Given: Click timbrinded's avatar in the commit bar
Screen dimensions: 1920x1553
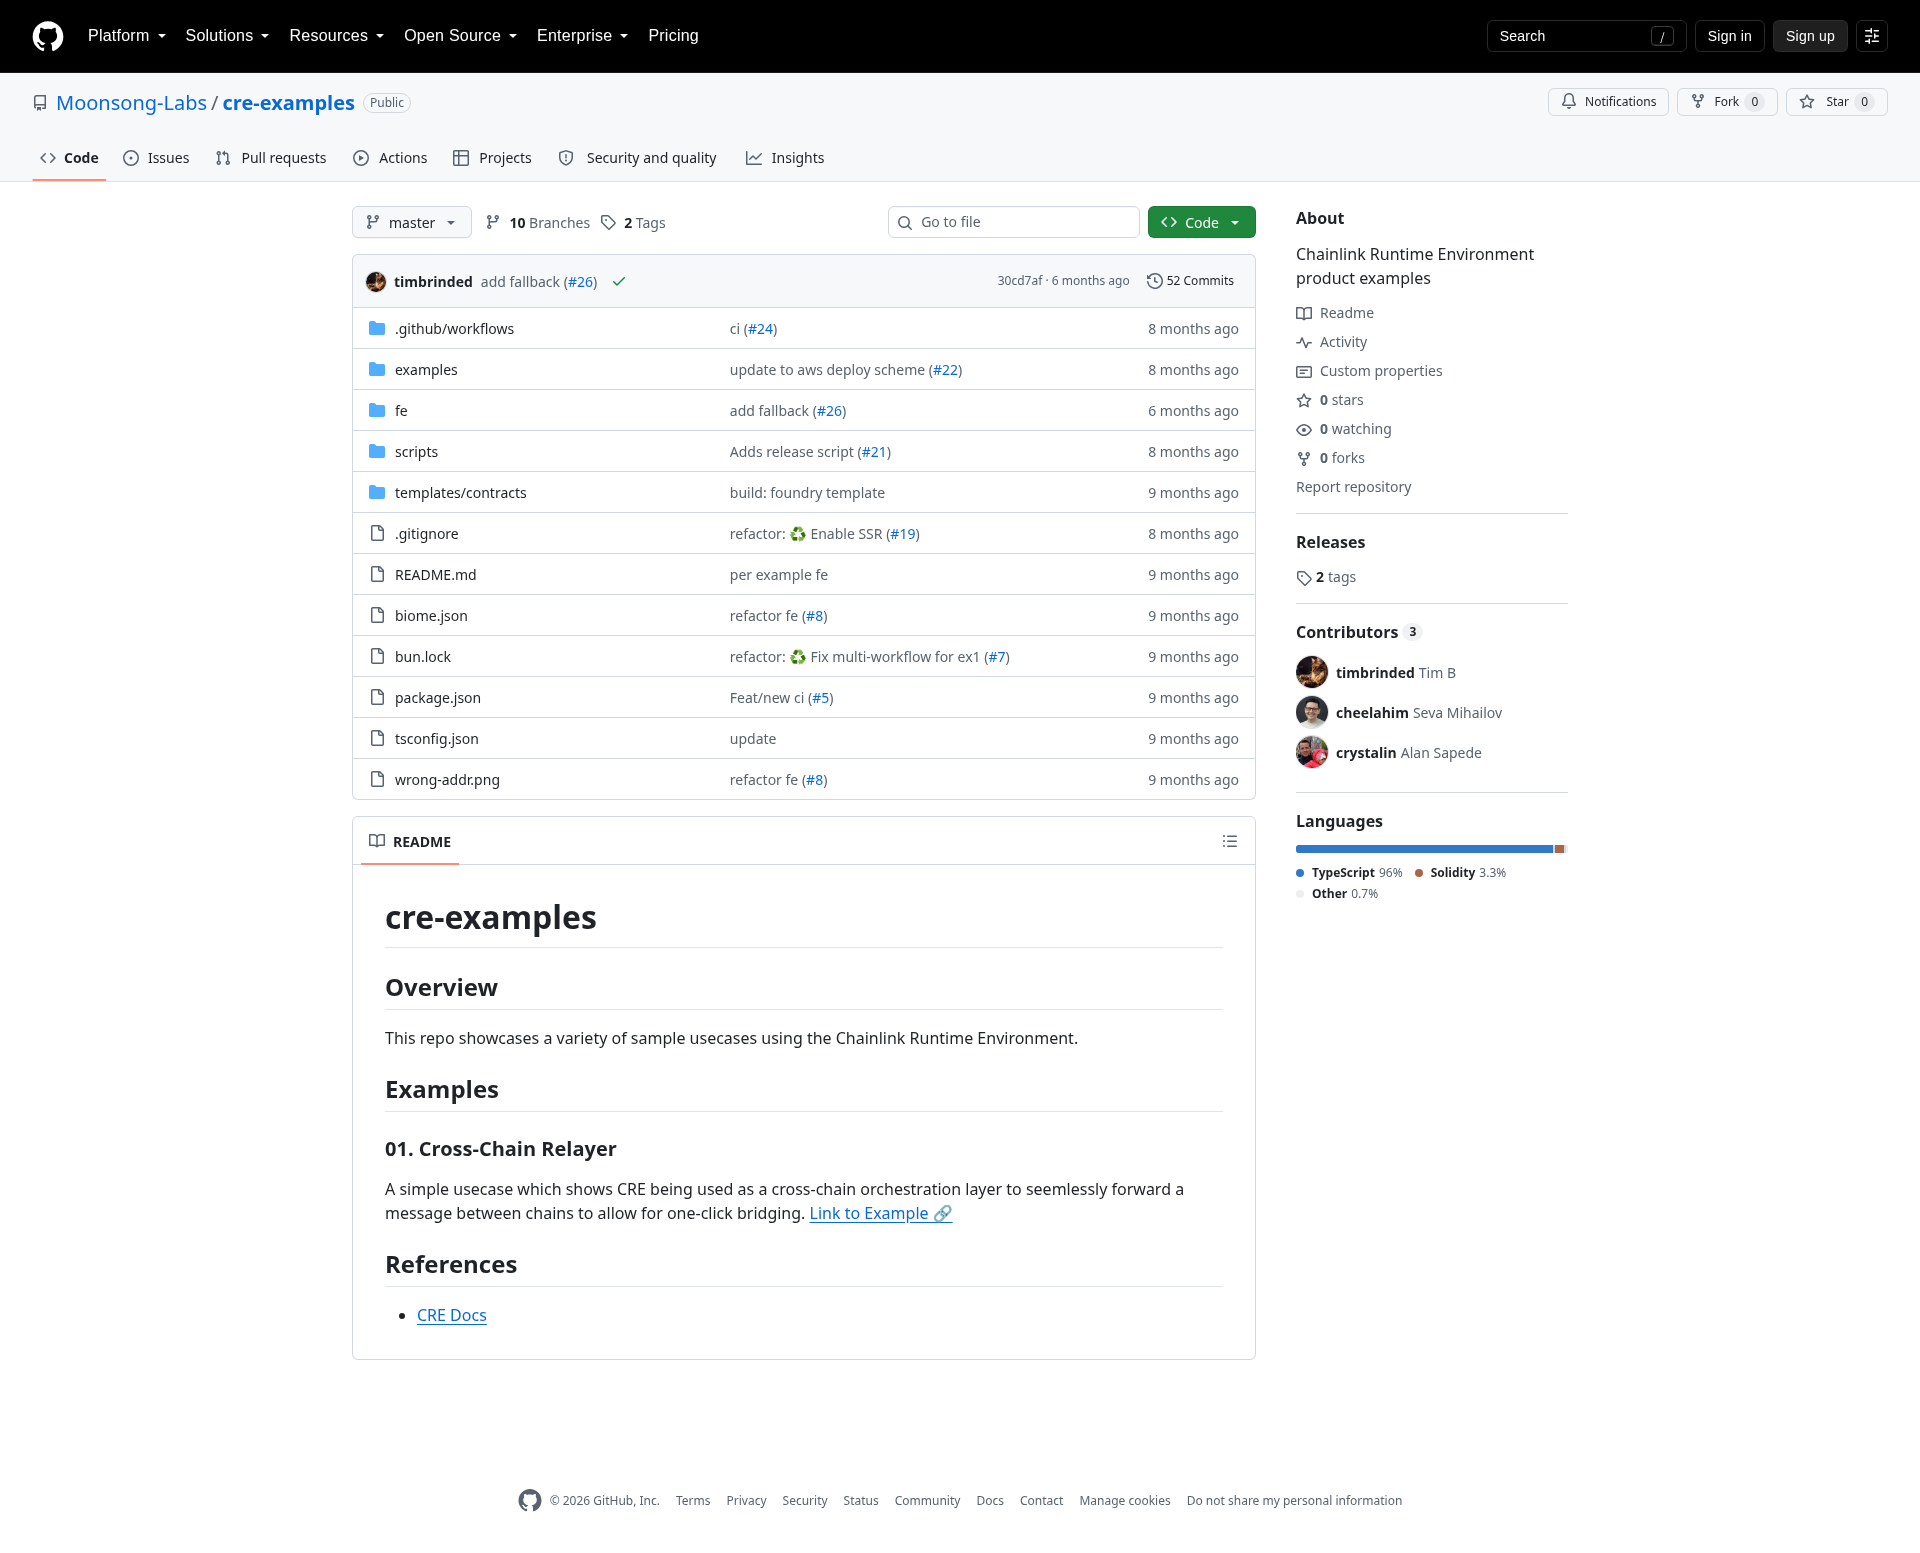Looking at the screenshot, I should point(376,282).
